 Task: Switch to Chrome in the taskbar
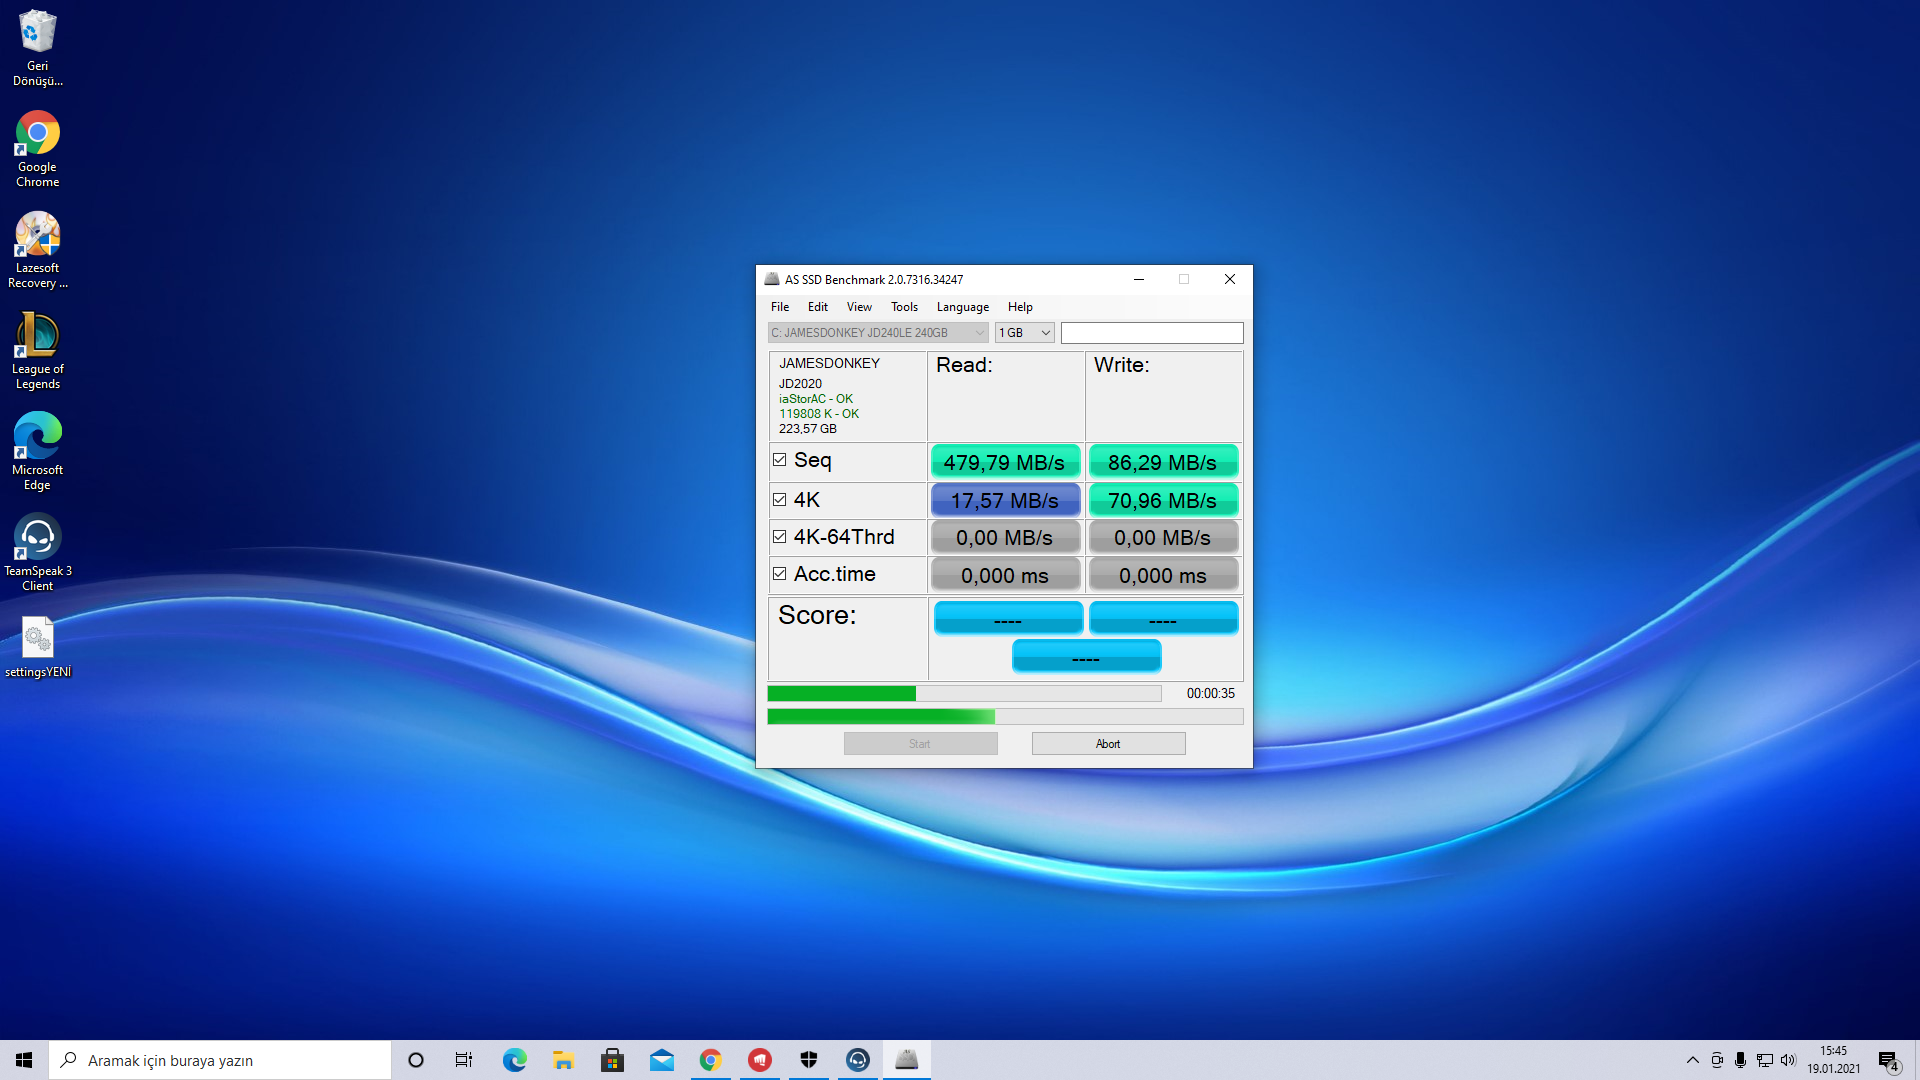point(710,1060)
